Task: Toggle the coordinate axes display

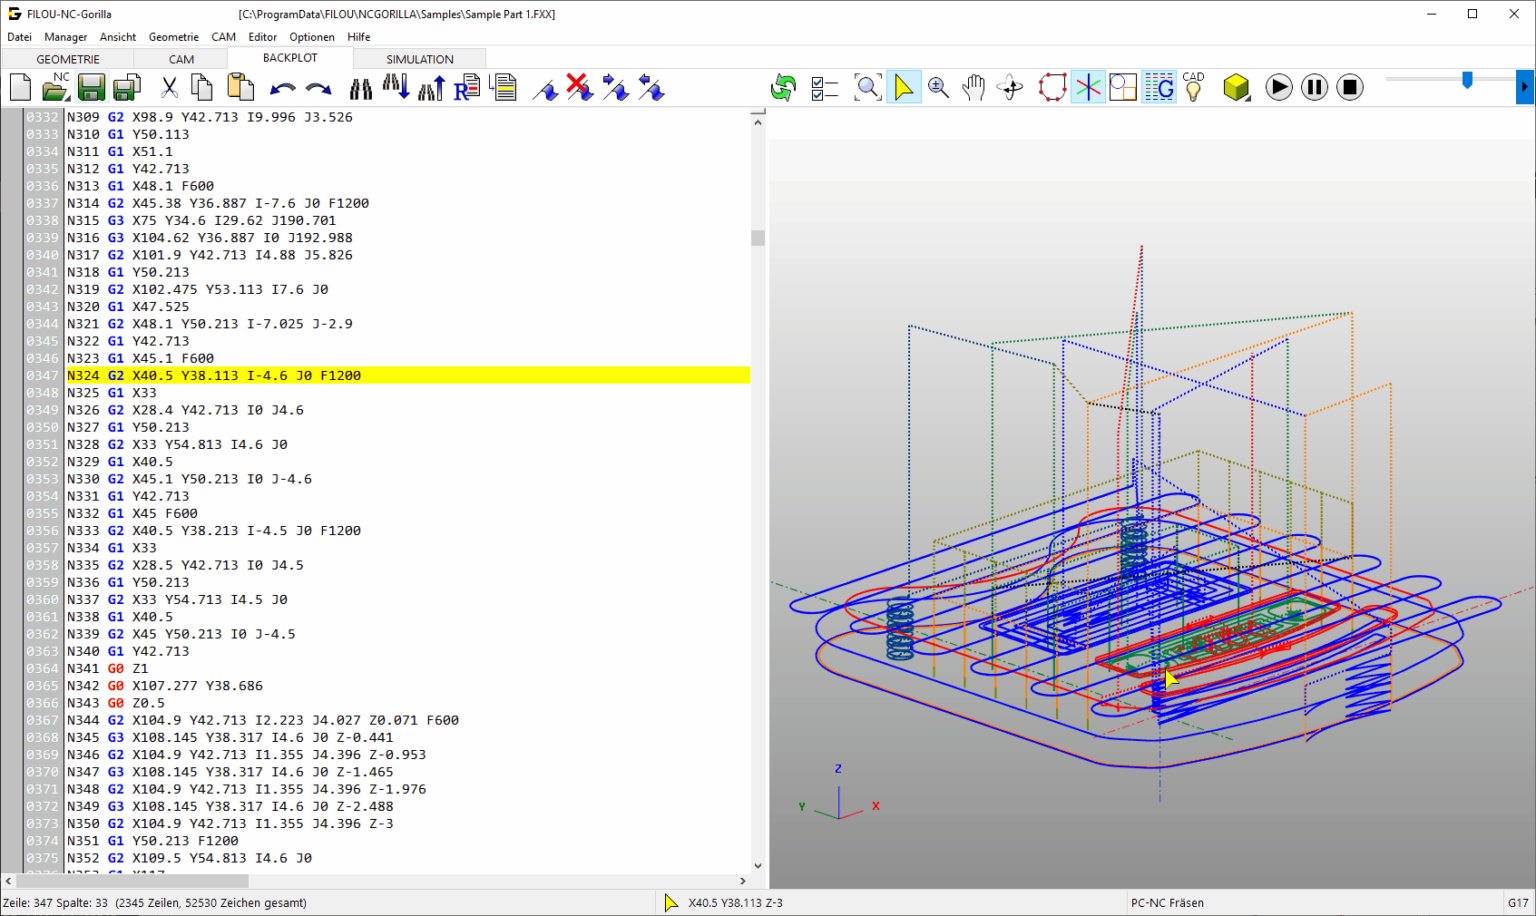Action: 1088,88
